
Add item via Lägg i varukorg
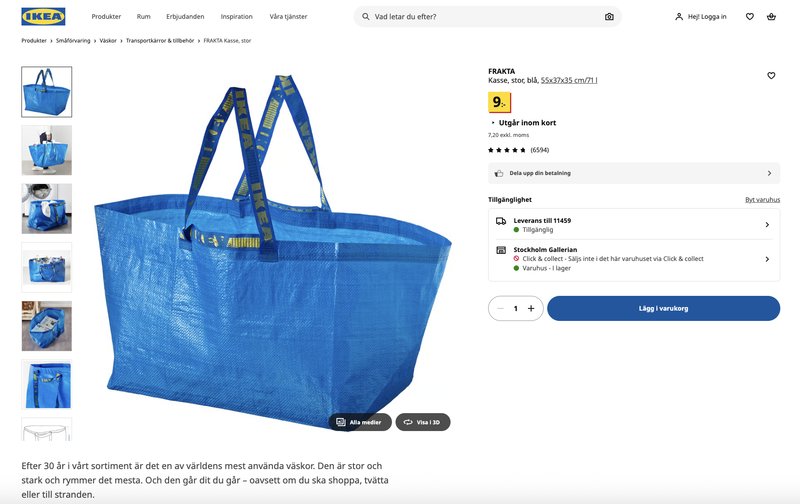coord(663,308)
